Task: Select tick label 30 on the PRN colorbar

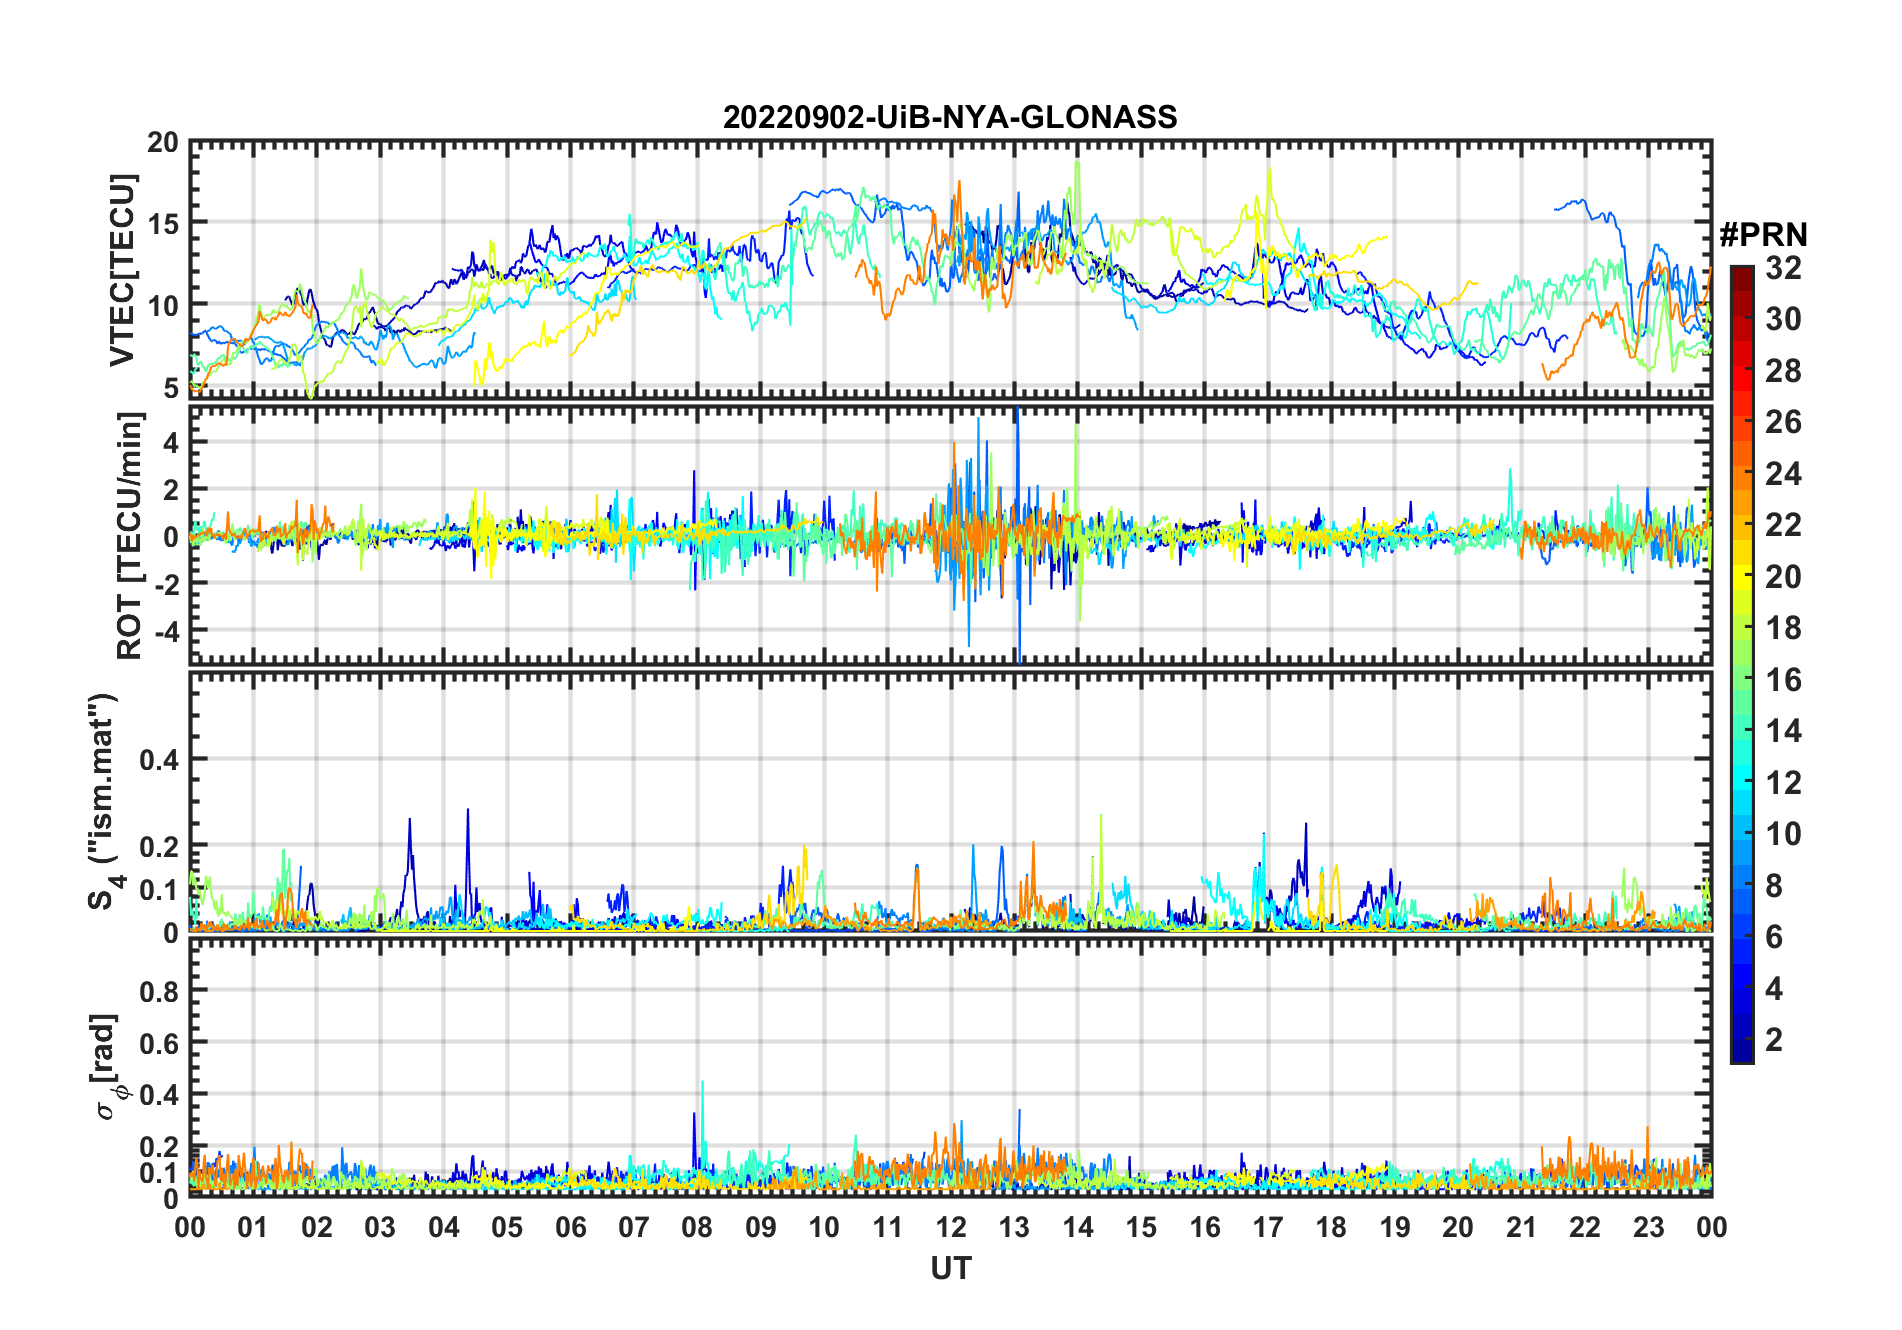Action: click(x=1783, y=319)
